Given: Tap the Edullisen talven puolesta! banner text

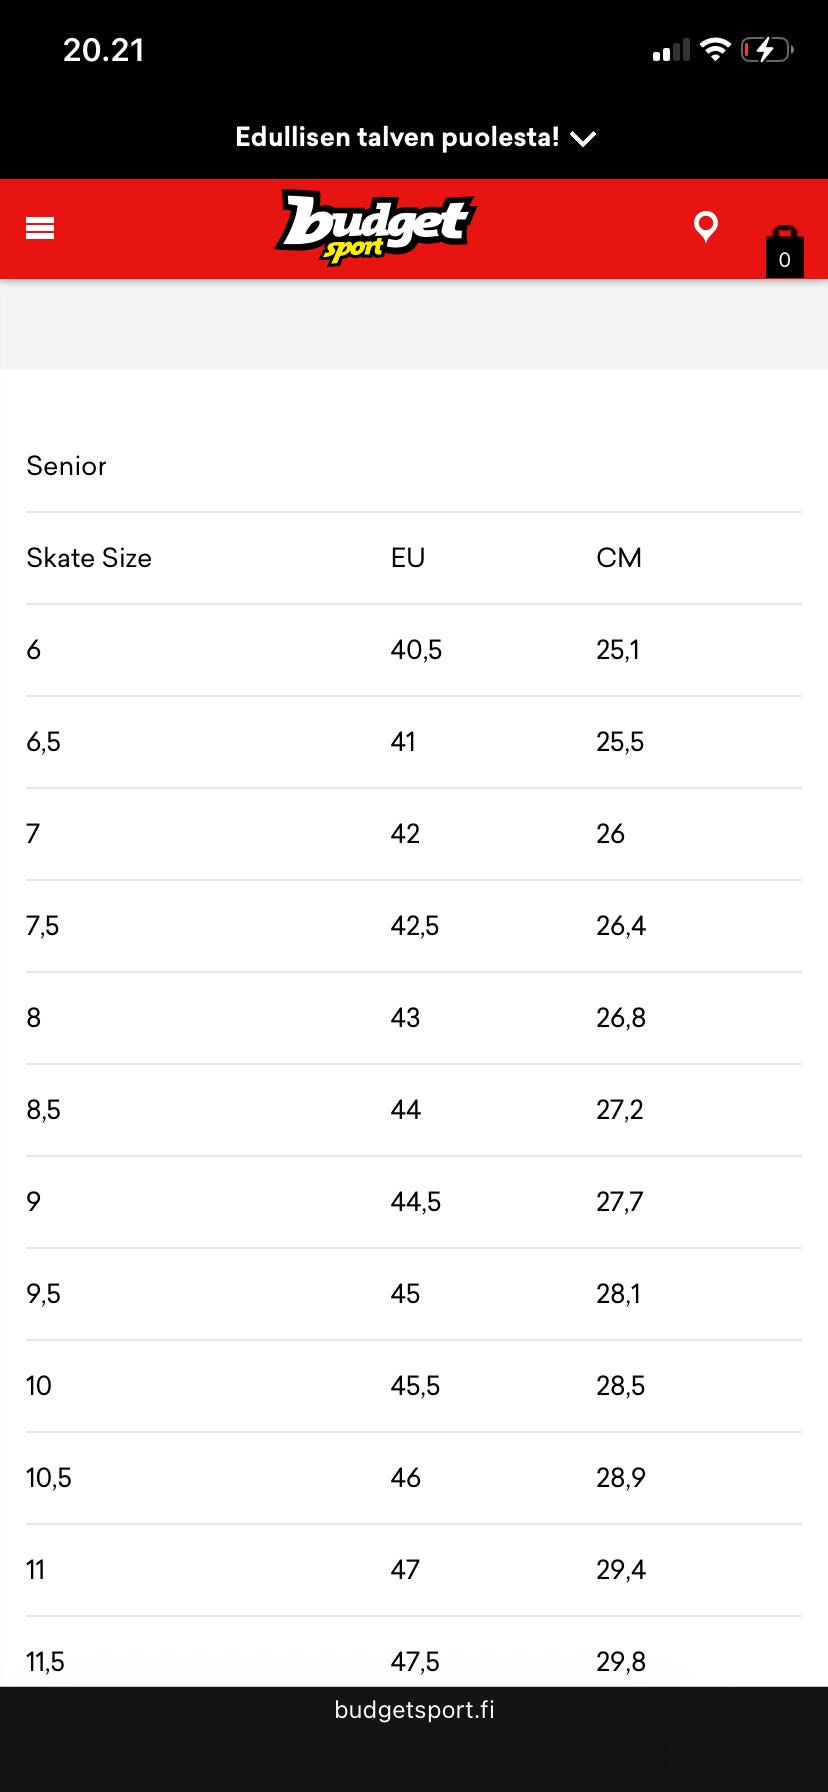Looking at the screenshot, I should [397, 137].
